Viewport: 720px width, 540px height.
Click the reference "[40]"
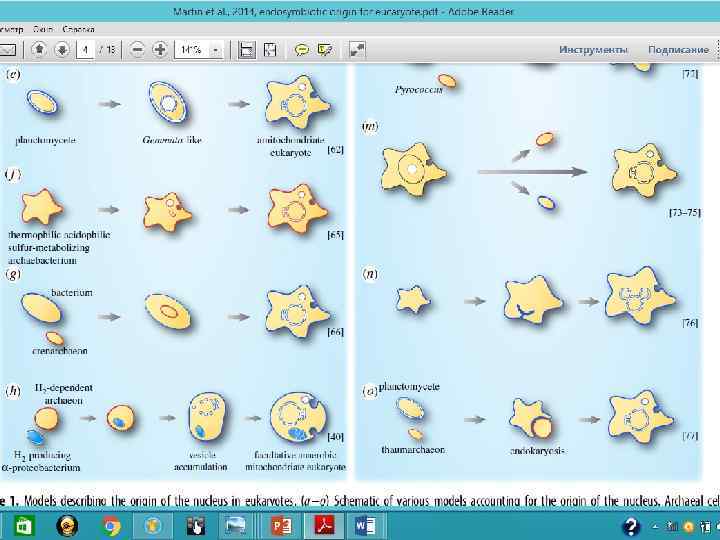pos(335,436)
